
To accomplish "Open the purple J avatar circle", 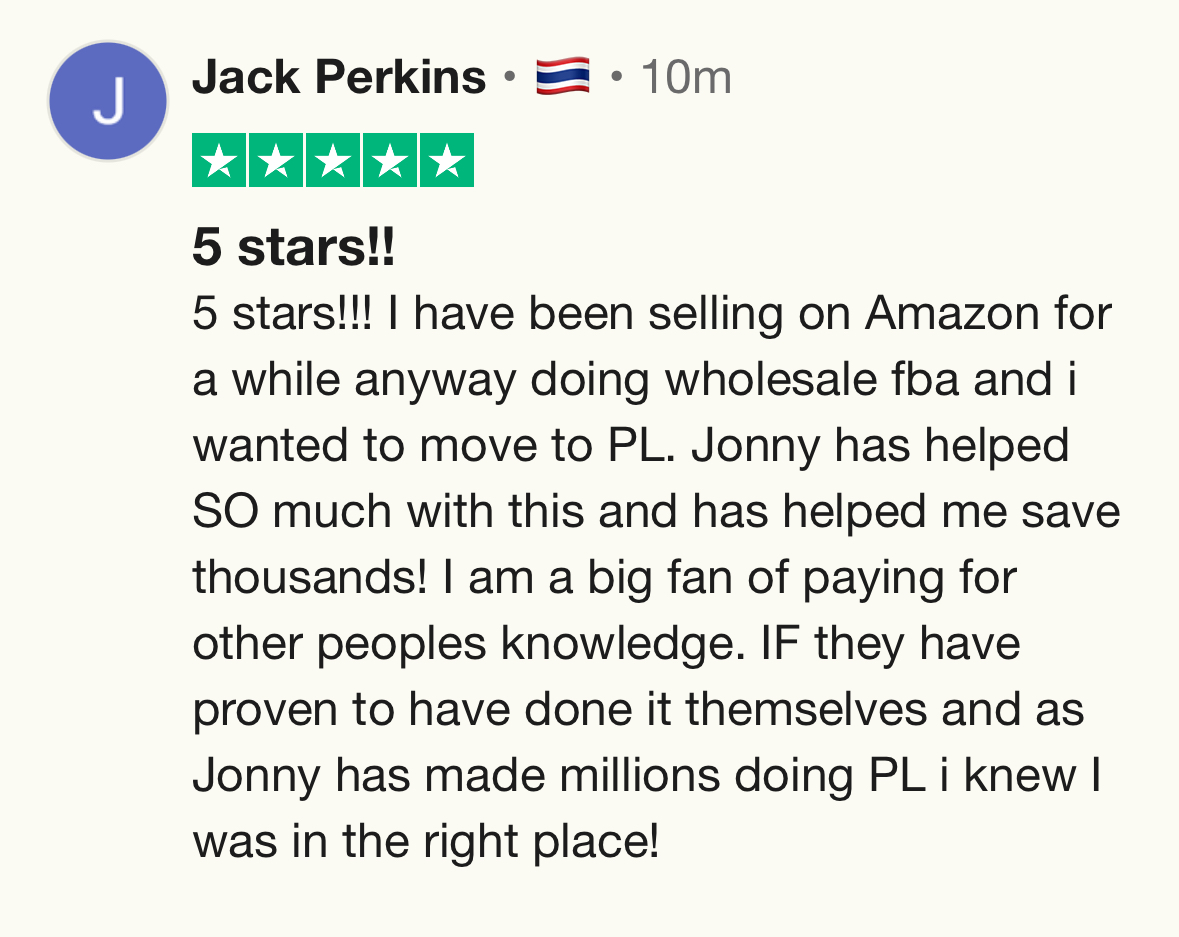I will coord(108,101).
